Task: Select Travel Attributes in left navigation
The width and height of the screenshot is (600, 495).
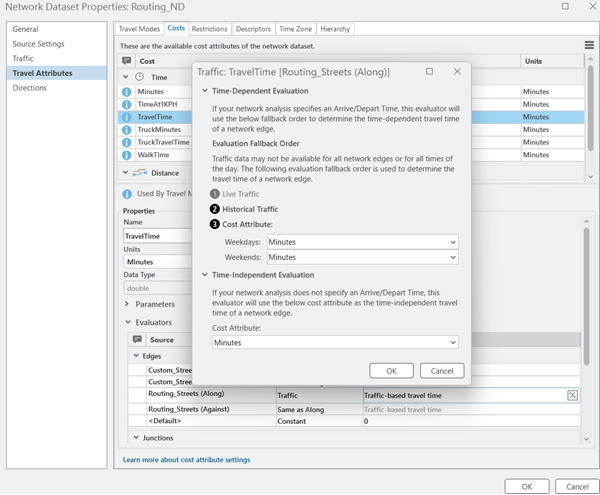Action: tap(57, 73)
